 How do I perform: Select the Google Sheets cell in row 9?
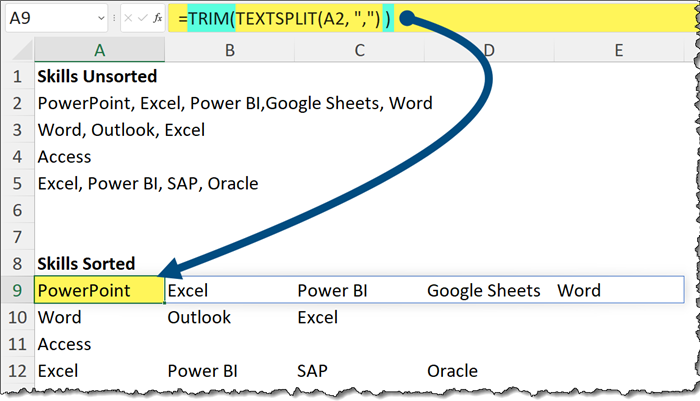click(x=484, y=290)
